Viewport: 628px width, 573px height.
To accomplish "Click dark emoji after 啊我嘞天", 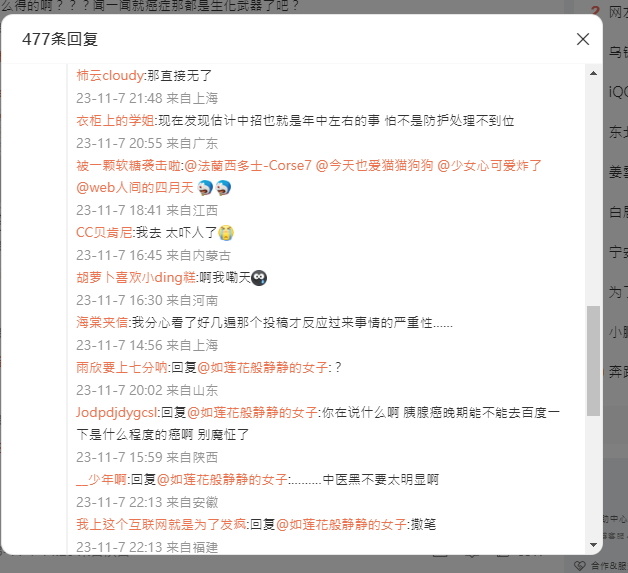I will [259, 277].
